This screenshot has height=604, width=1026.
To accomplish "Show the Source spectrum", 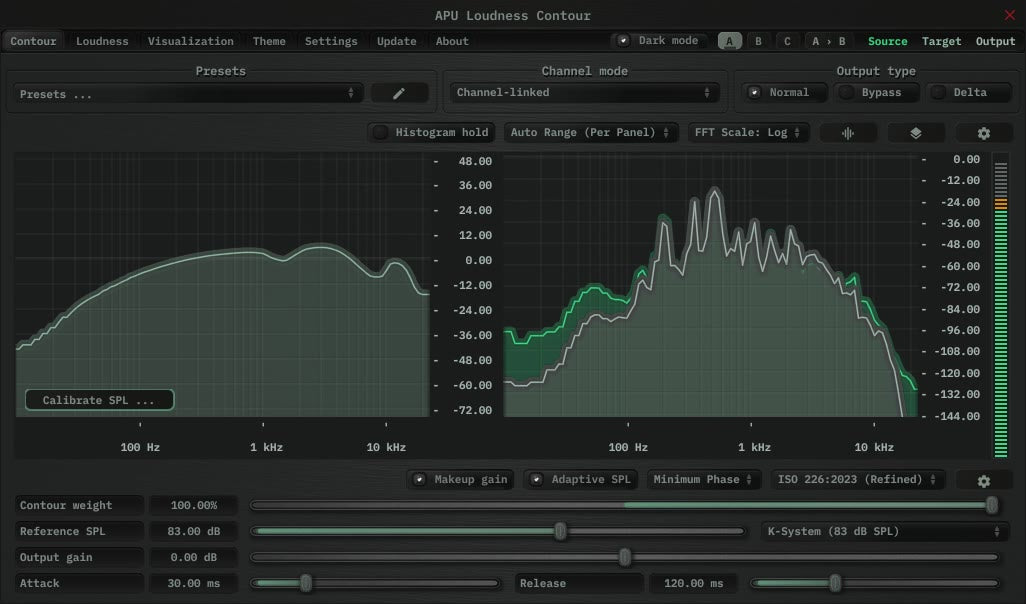I will pyautogui.click(x=887, y=41).
